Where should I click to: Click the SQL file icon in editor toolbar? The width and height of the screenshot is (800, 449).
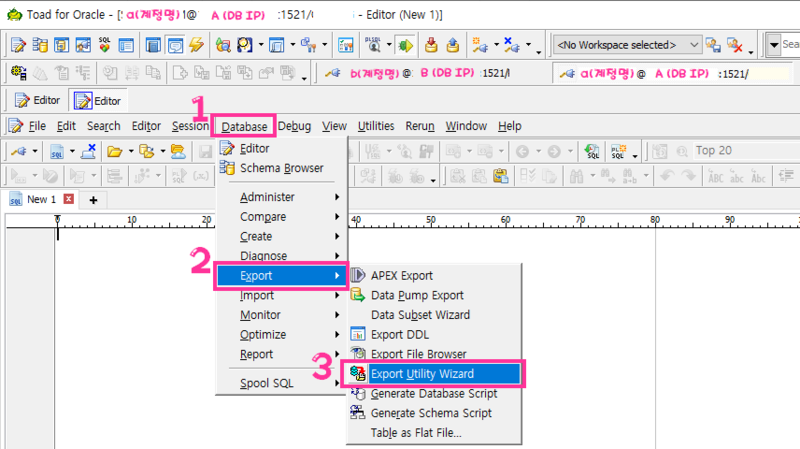point(56,152)
